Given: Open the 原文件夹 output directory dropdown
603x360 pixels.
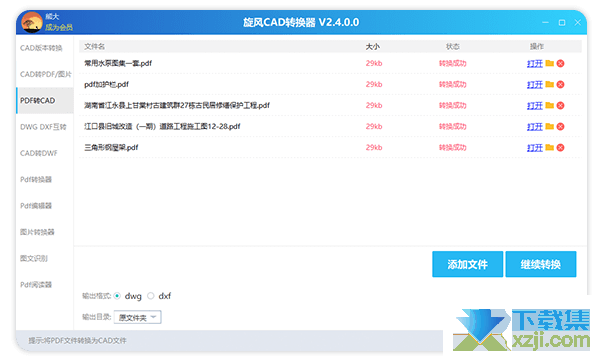Looking at the screenshot, I should 137,317.
